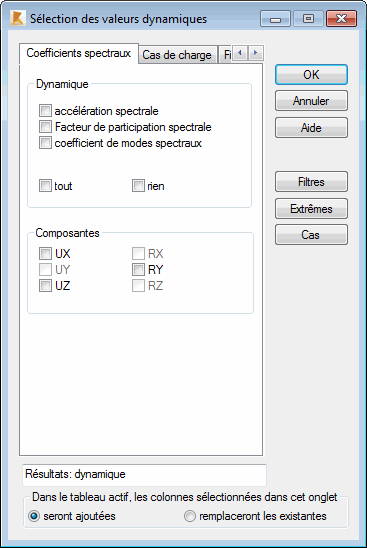
Task: Tick coefficient de modes spectraux
Action: [x=45, y=143]
